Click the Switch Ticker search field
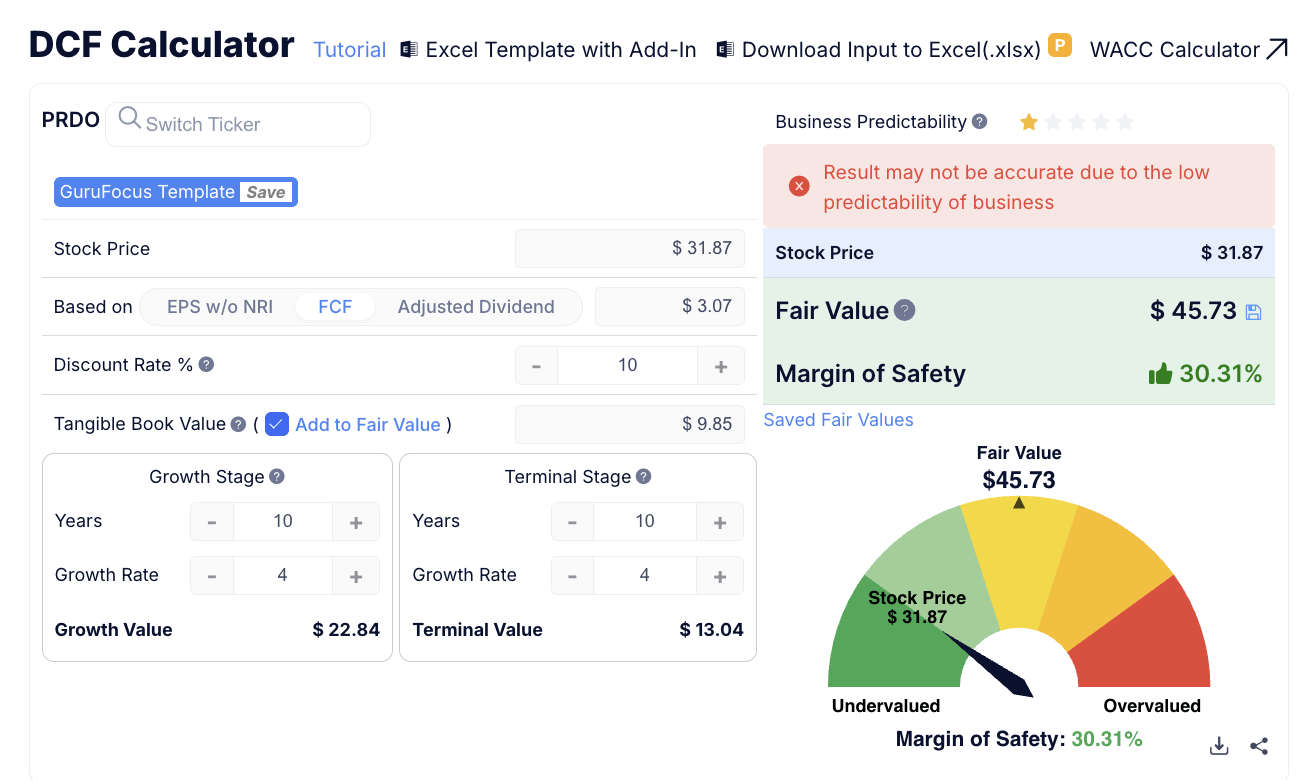This screenshot has width=1306, height=780. tap(240, 124)
